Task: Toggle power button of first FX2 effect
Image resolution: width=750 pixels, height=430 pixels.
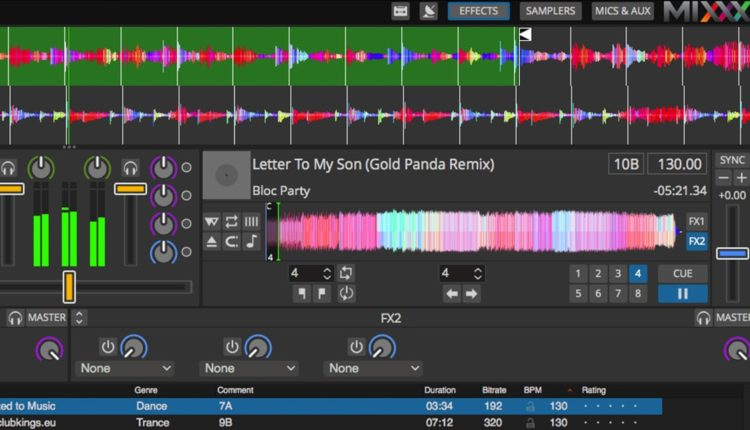Action: point(108,347)
